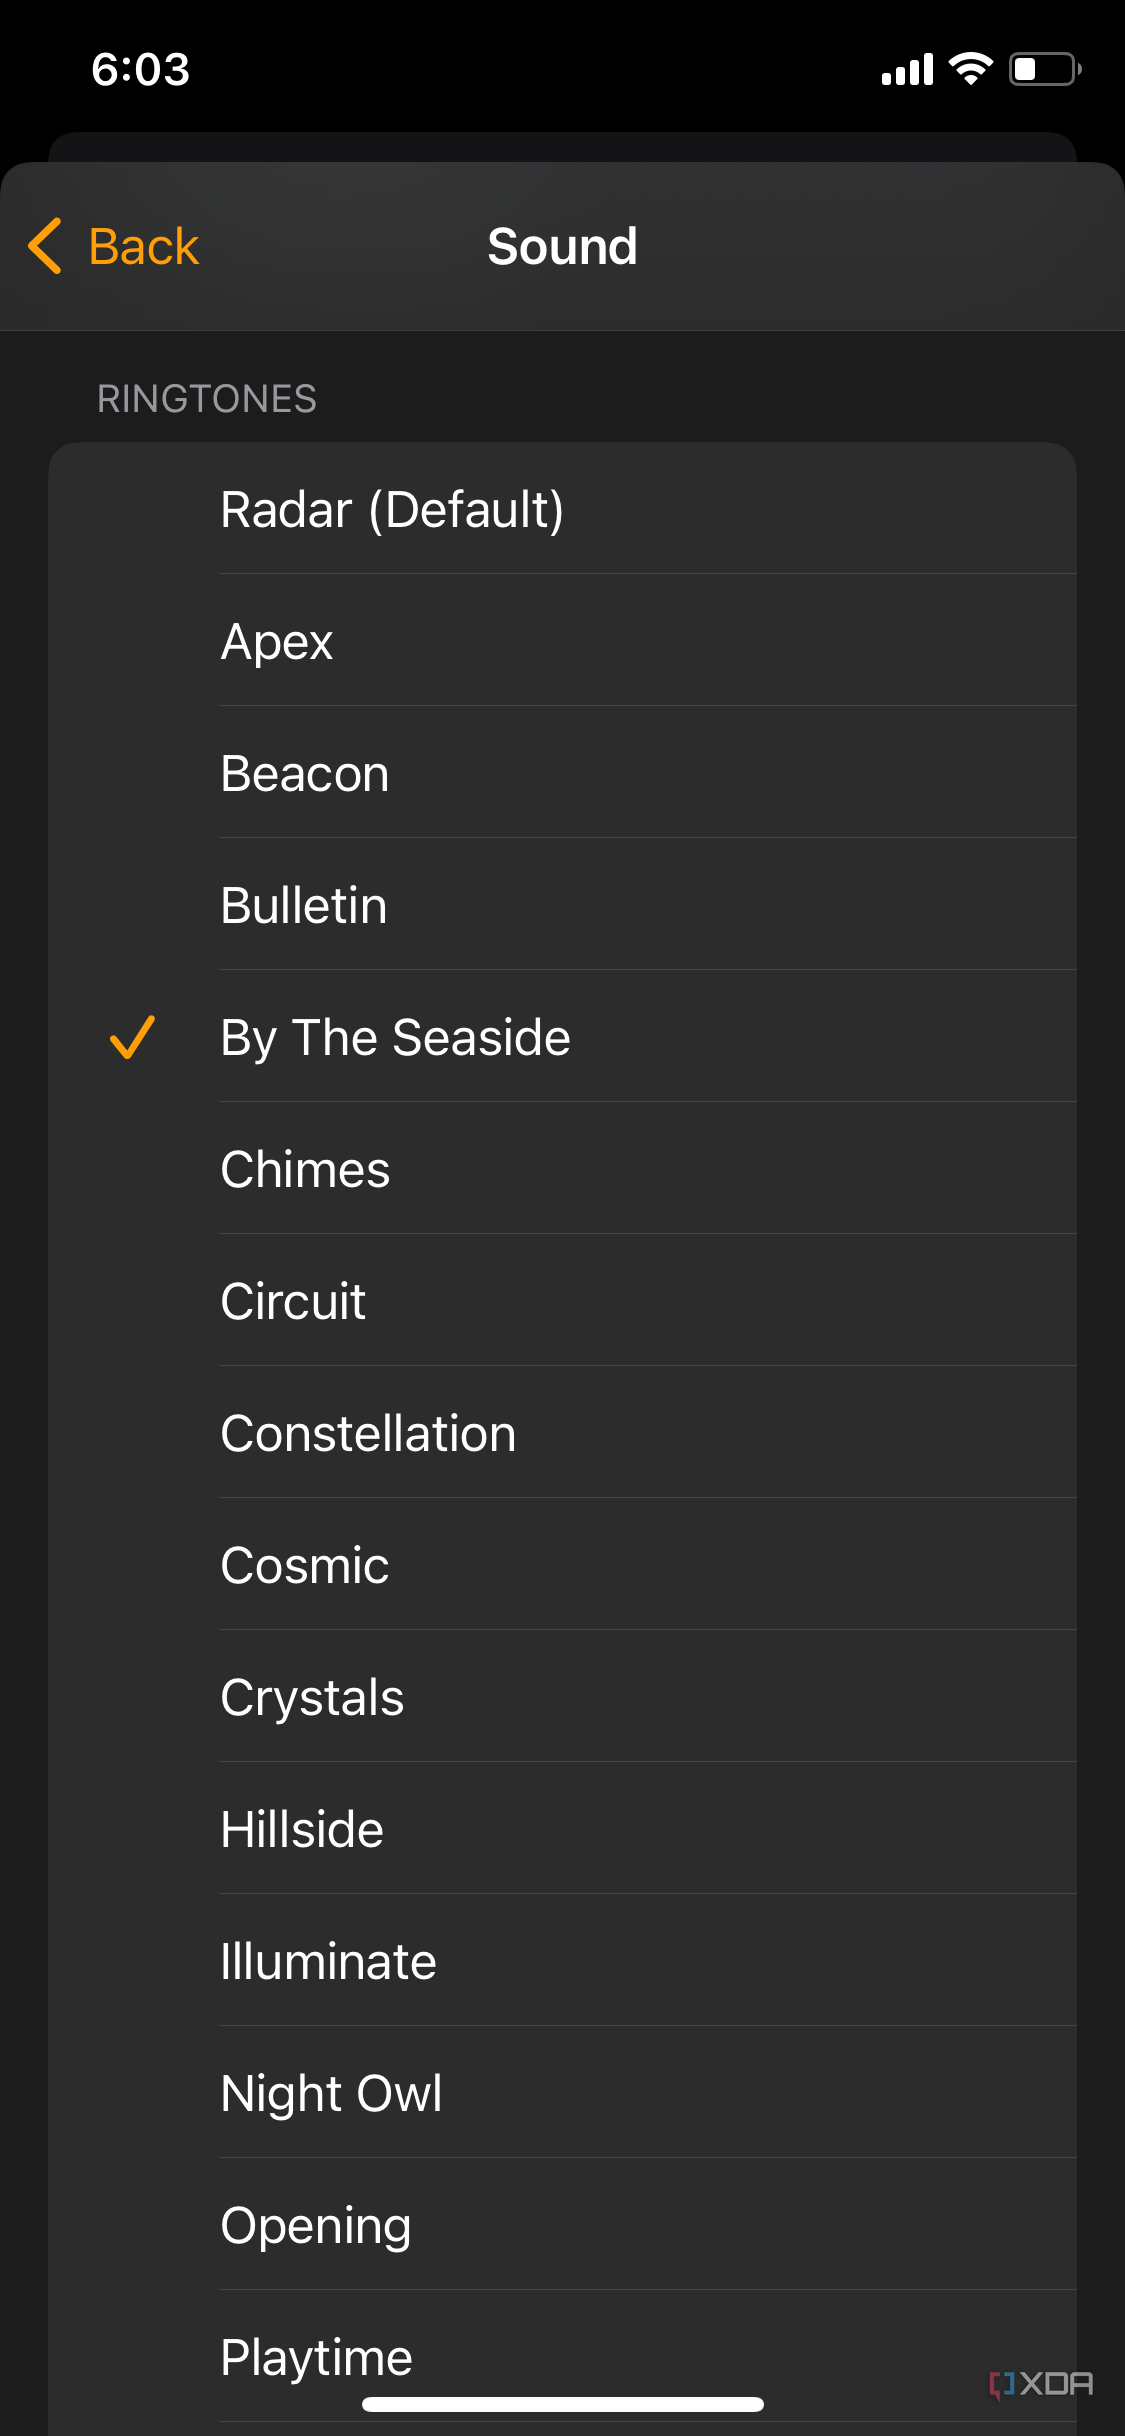Tap the 6:03 clock in status bar
The width and height of the screenshot is (1125, 2436).
coord(141,70)
